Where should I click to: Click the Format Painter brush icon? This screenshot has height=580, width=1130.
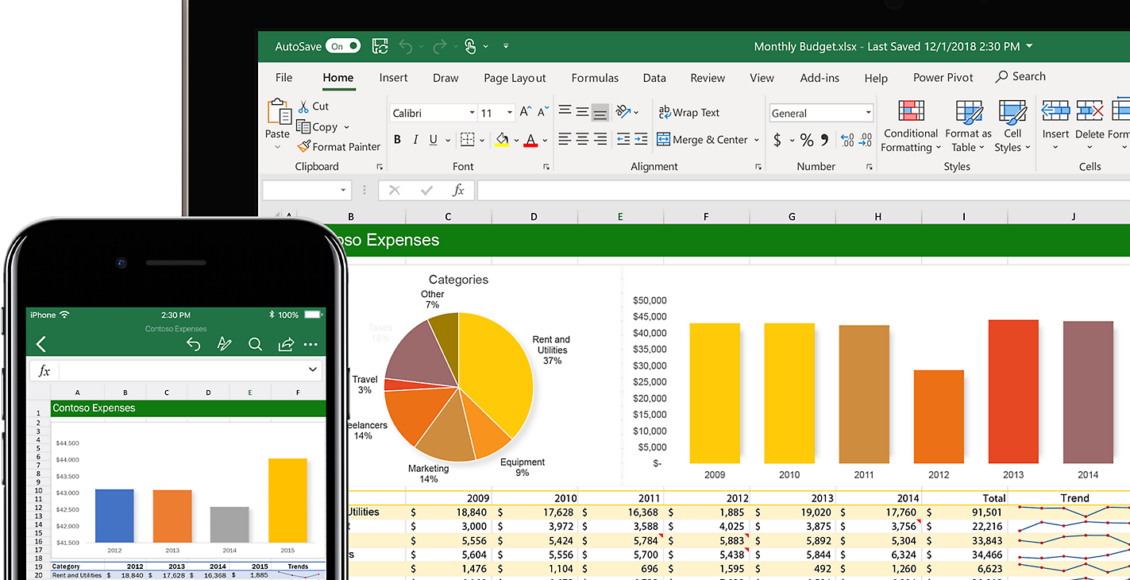point(303,146)
